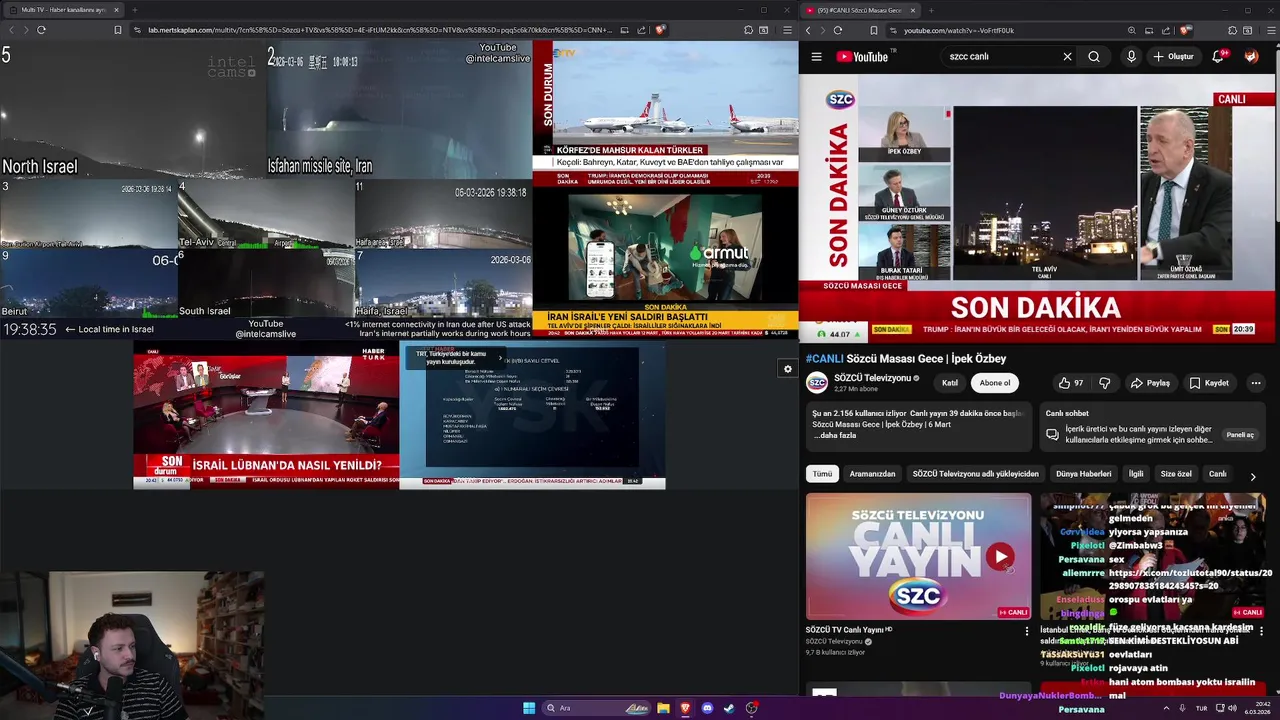1280x720 pixels.
Task: Select the Dünya Haberleri chip
Action: point(1083,474)
